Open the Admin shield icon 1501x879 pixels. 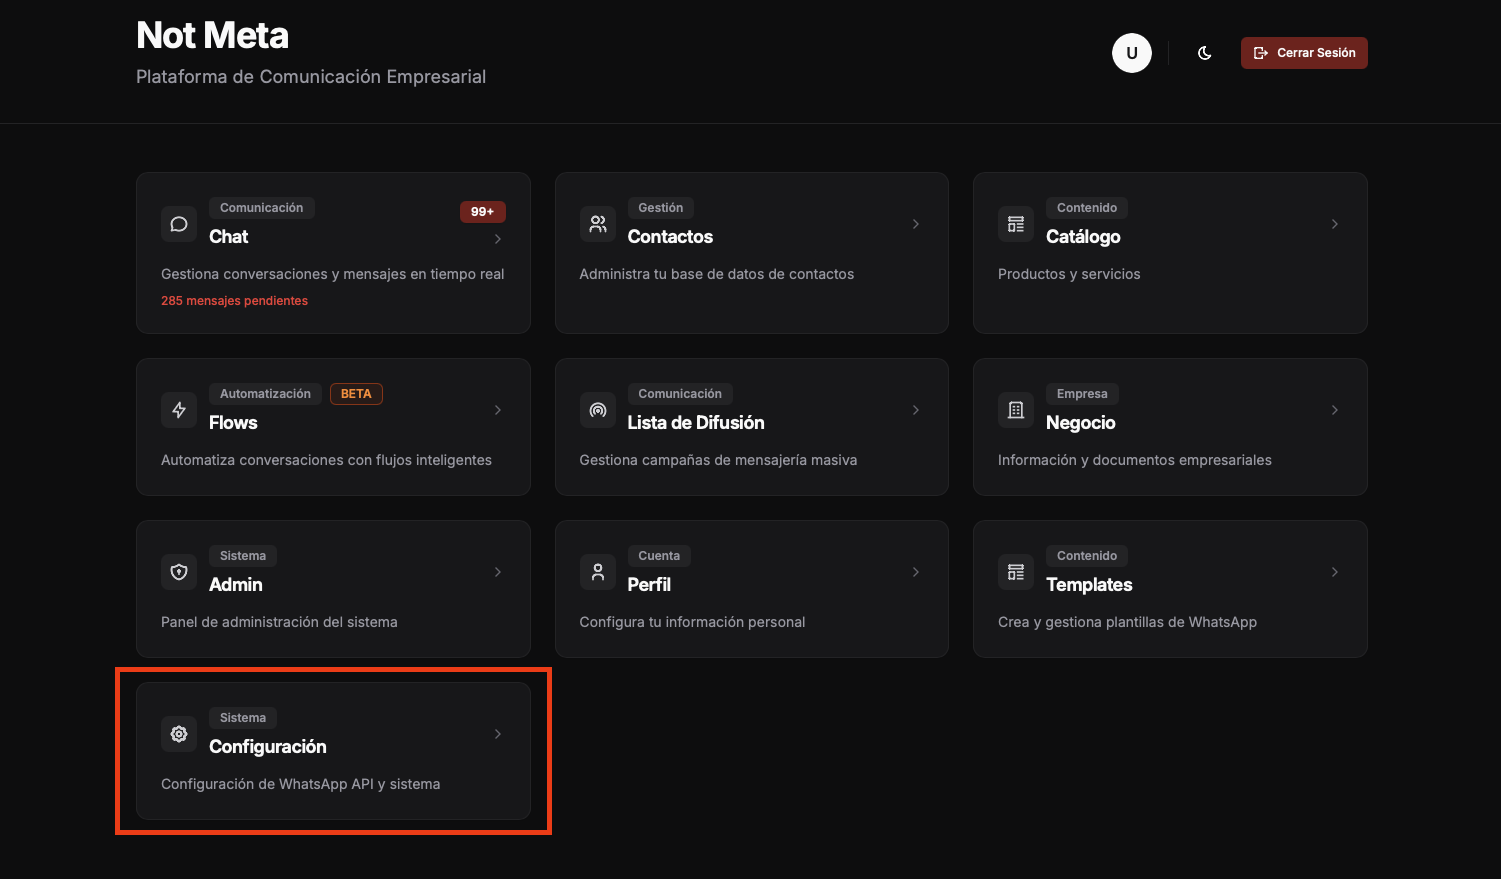click(179, 572)
